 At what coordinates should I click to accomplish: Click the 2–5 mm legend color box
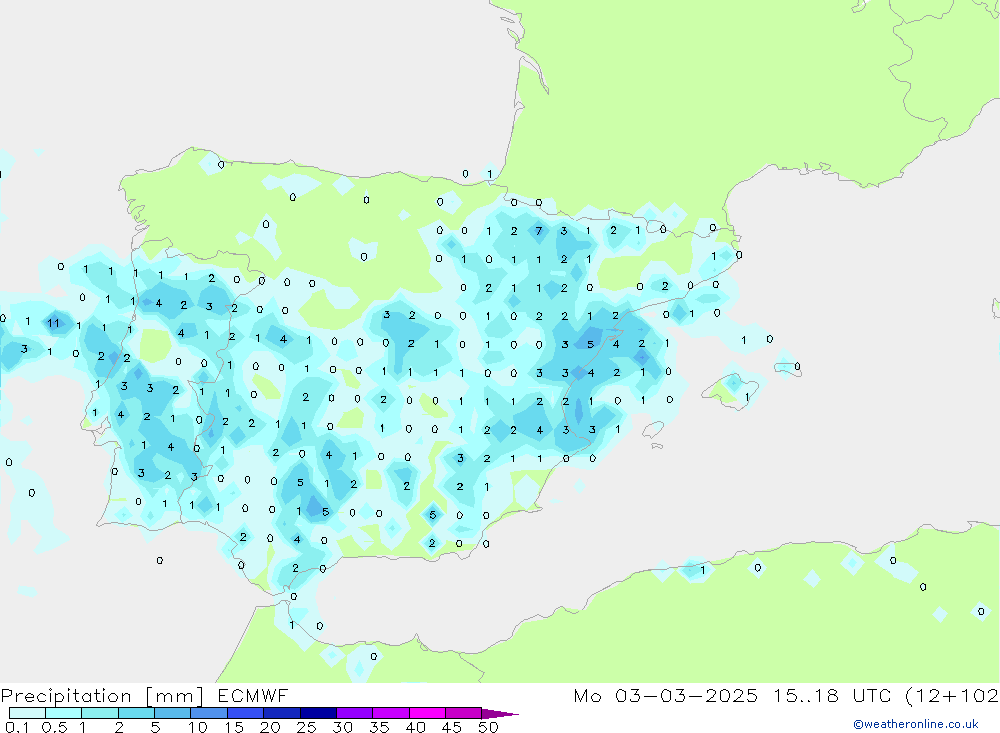pos(136,713)
